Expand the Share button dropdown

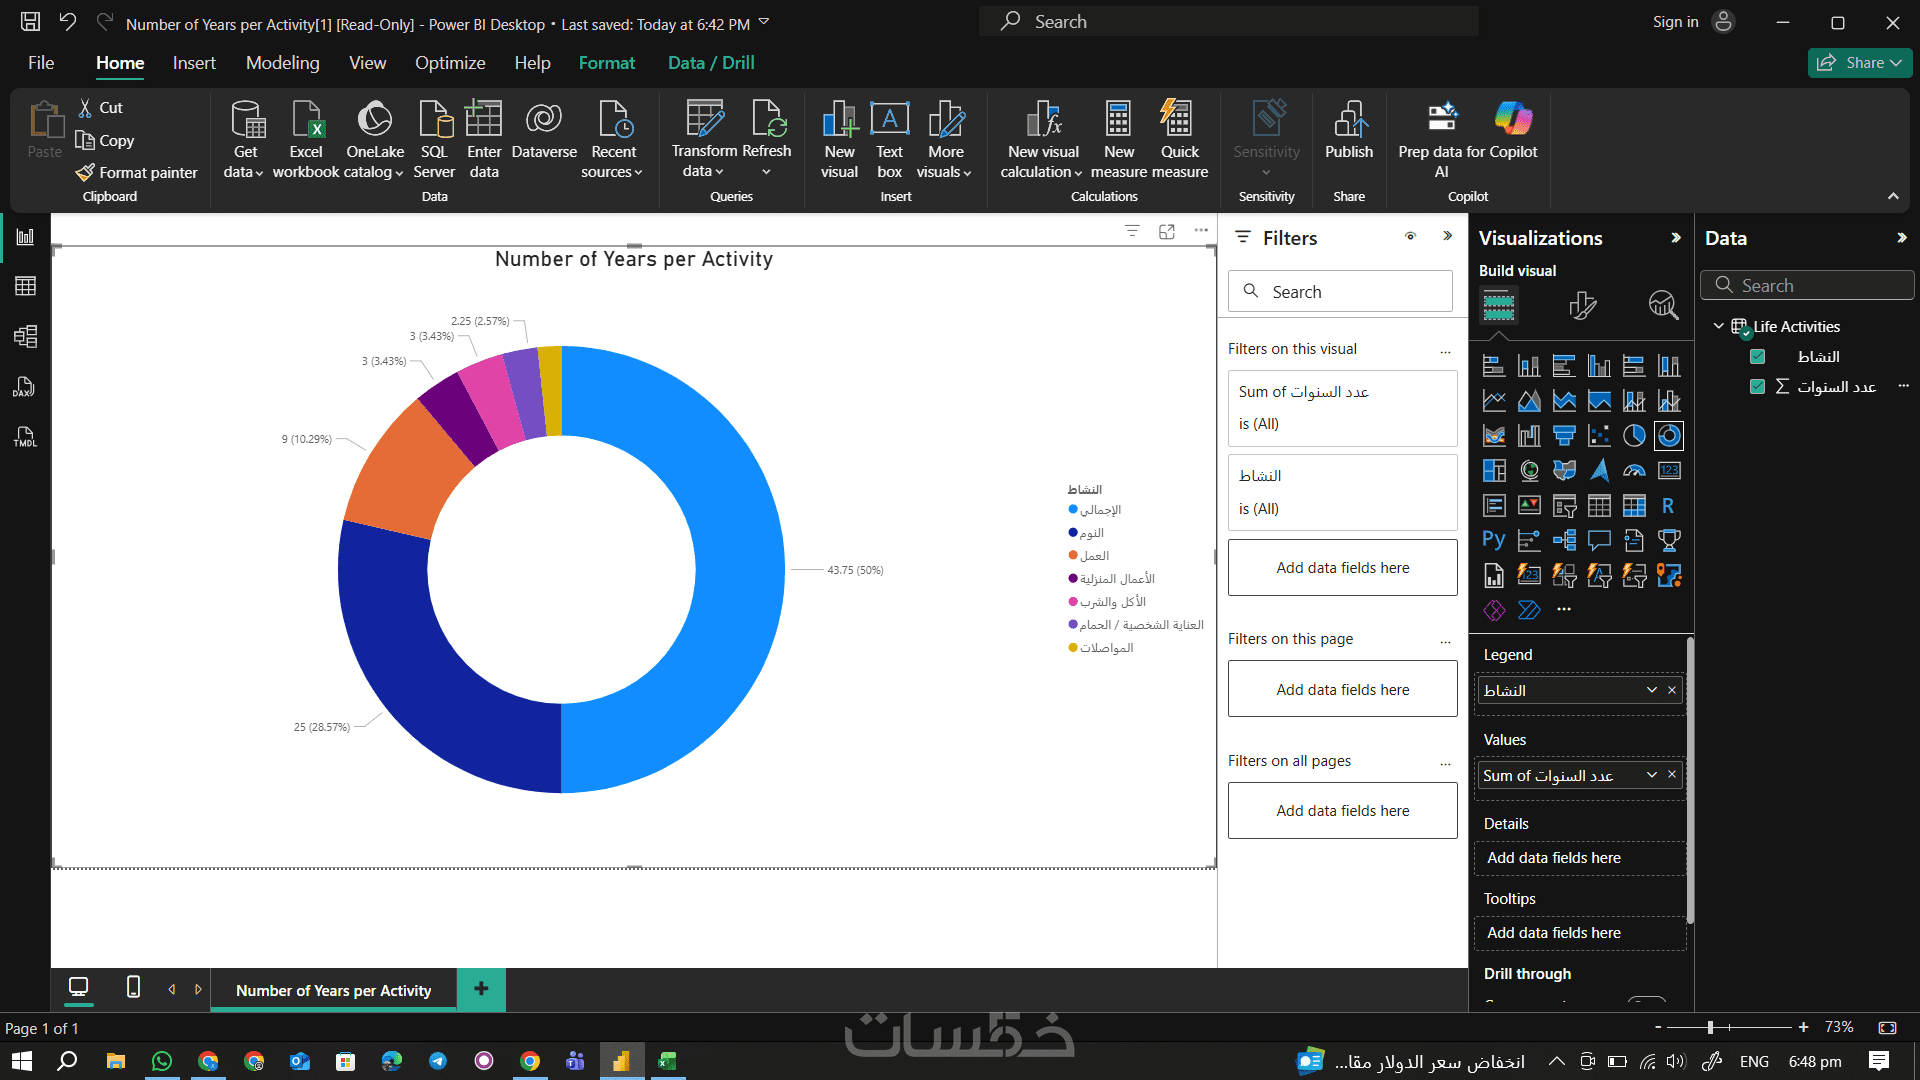click(1896, 63)
